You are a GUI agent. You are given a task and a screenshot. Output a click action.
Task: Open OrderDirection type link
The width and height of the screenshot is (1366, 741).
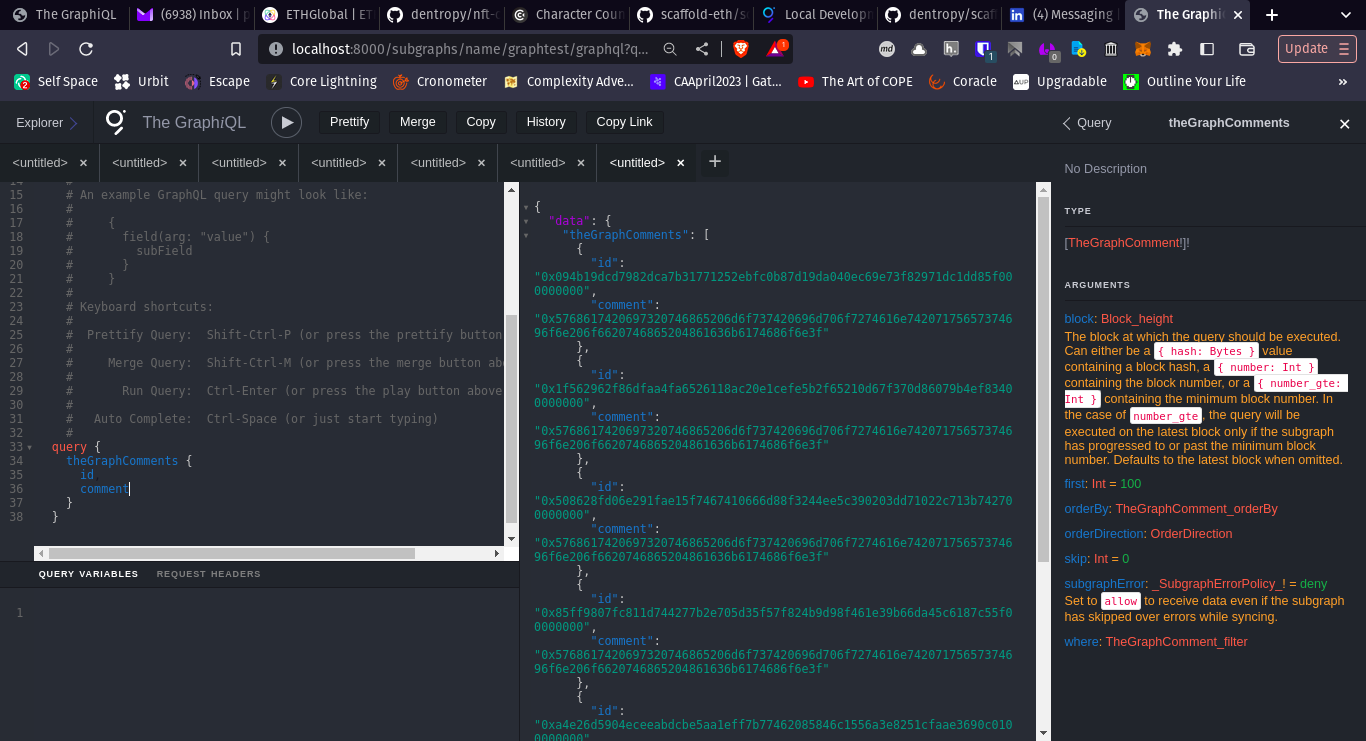coord(1191,534)
